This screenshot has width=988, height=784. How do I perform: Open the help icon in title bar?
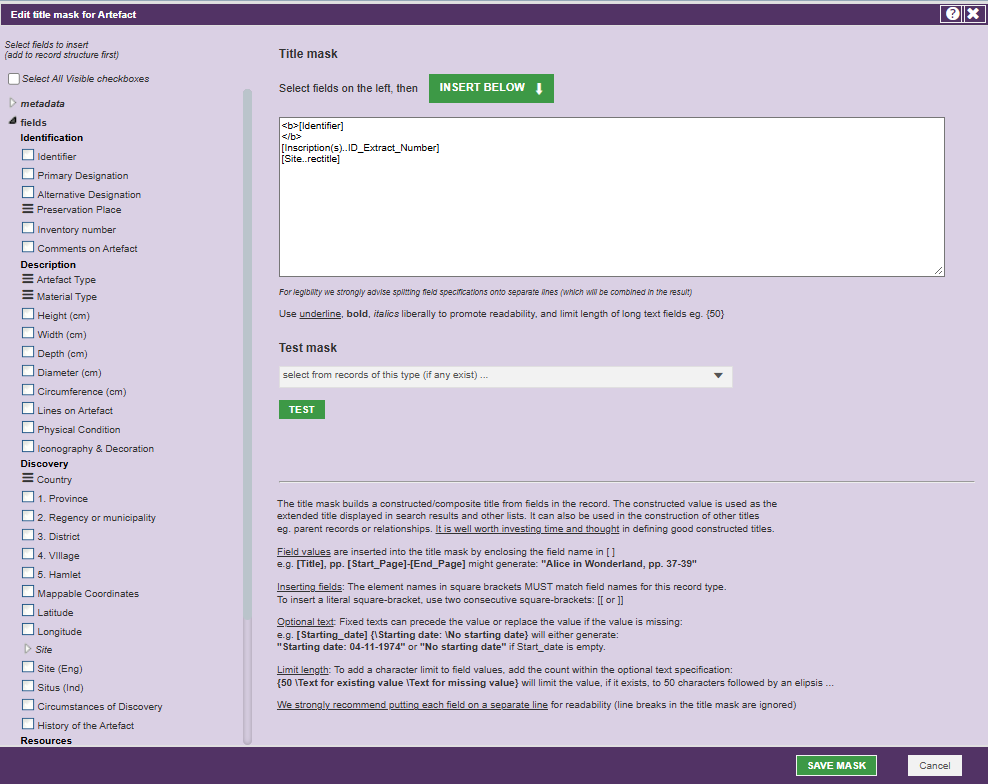[x=952, y=14]
